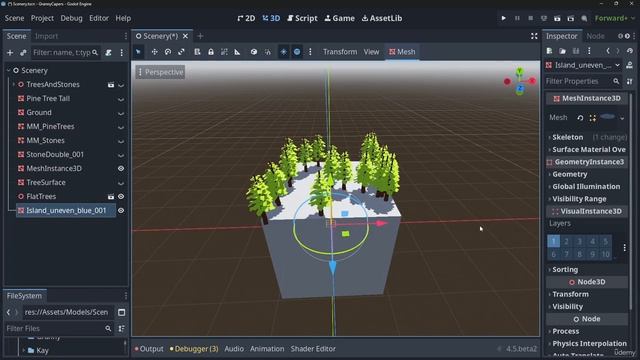Show the hidden MM_PineTrees node
Screen dimensions: 640x360
[121, 127]
